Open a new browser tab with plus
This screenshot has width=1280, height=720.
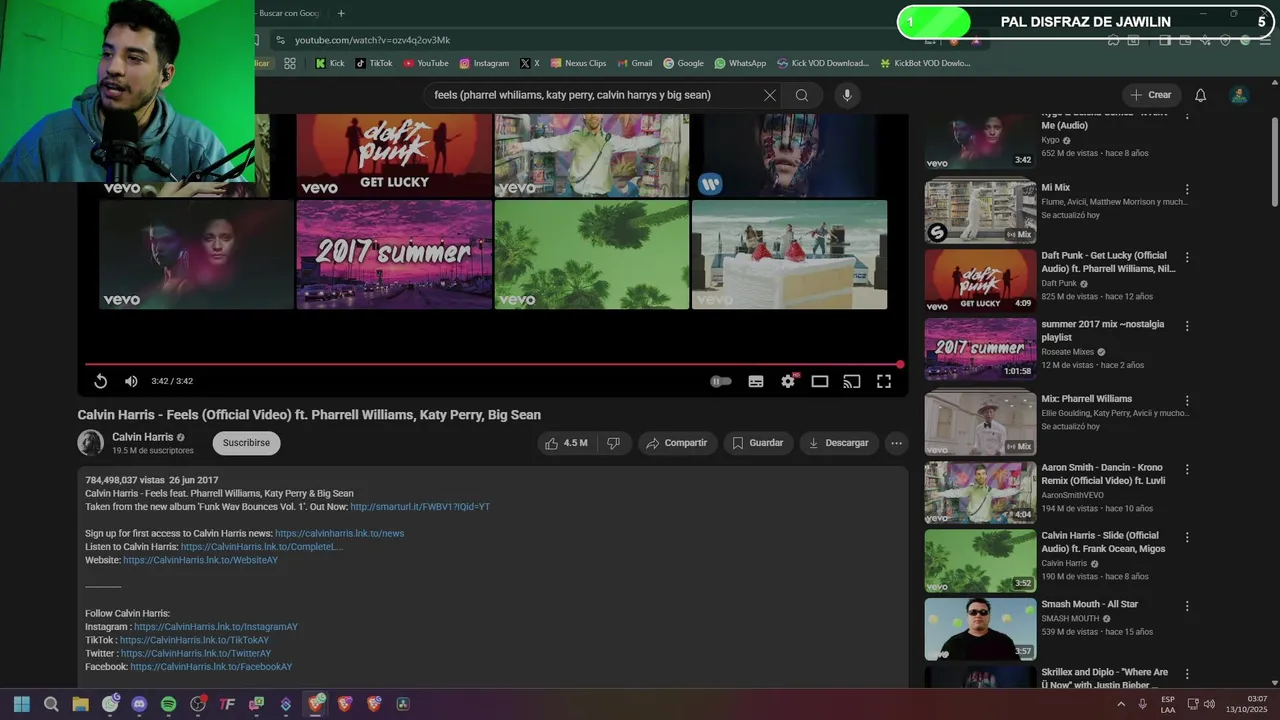(341, 13)
